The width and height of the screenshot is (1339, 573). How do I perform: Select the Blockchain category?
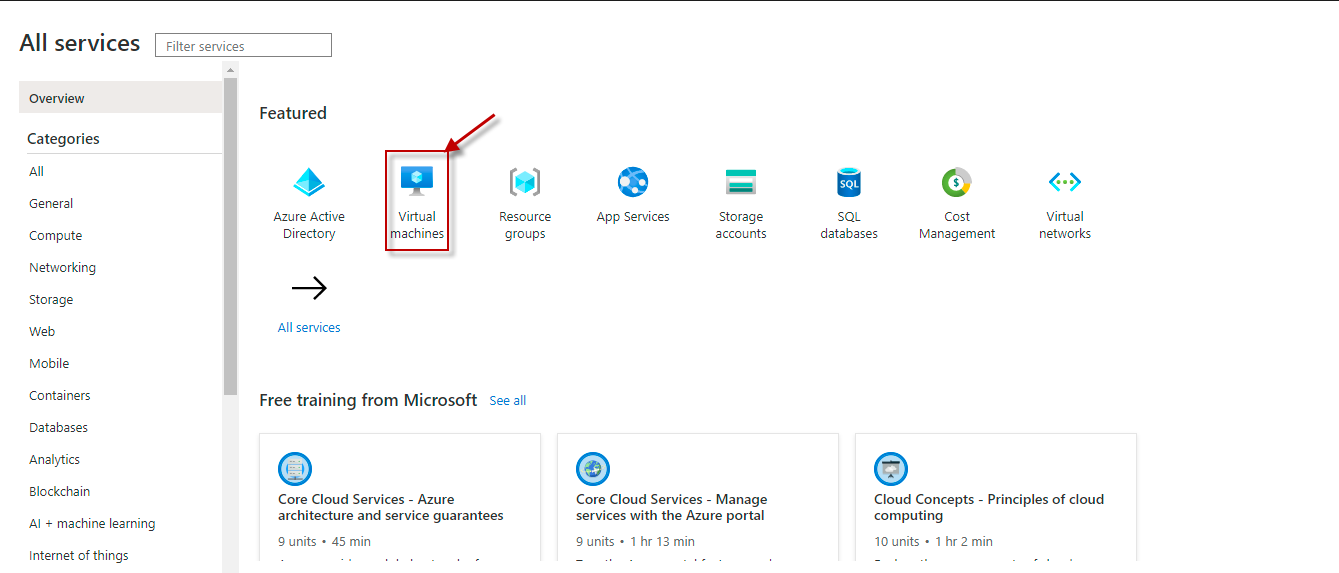point(60,491)
